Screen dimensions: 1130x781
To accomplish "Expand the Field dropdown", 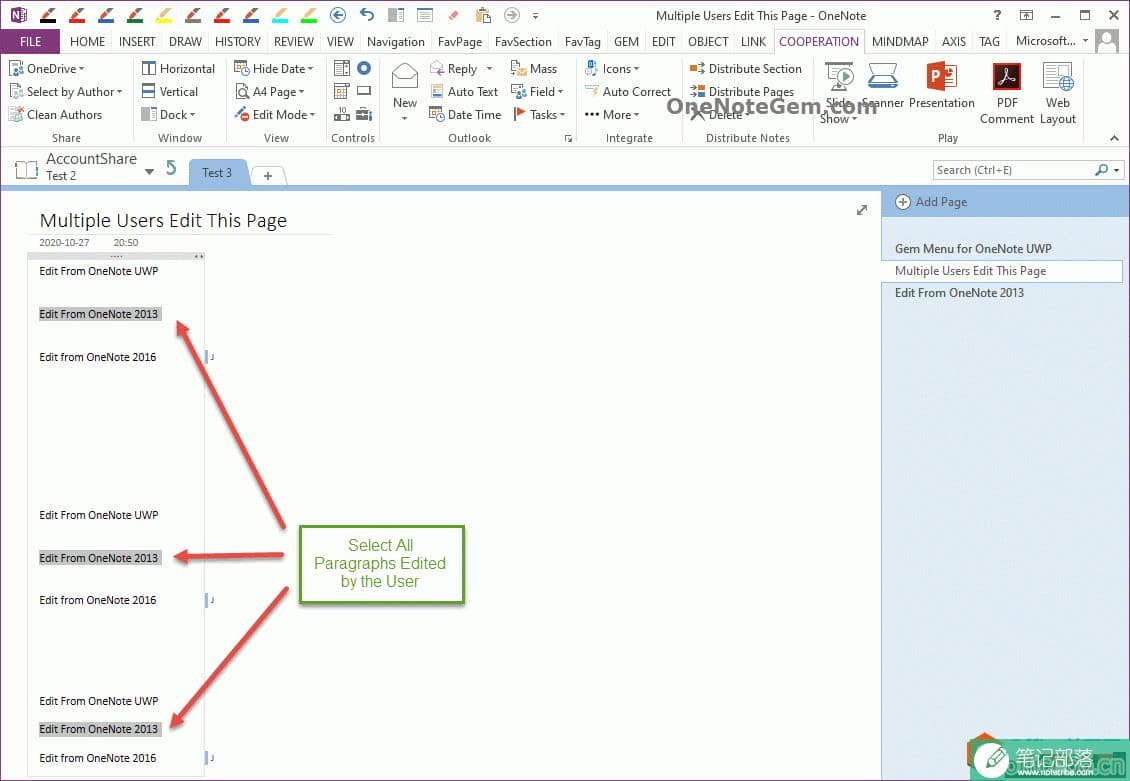I will (x=537, y=92).
